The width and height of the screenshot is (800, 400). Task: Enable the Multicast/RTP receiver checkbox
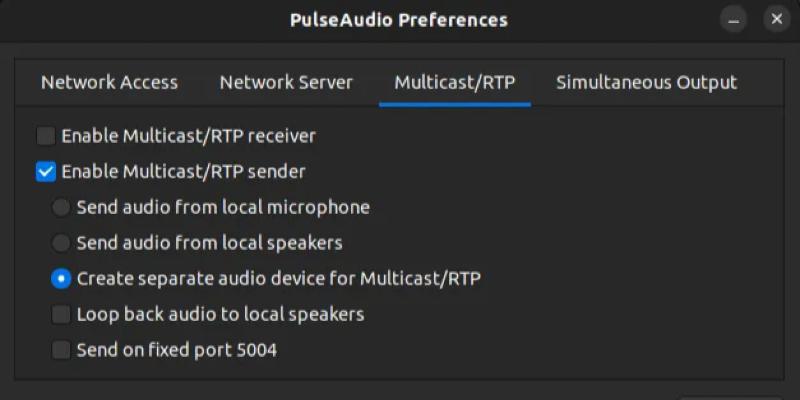click(x=46, y=135)
